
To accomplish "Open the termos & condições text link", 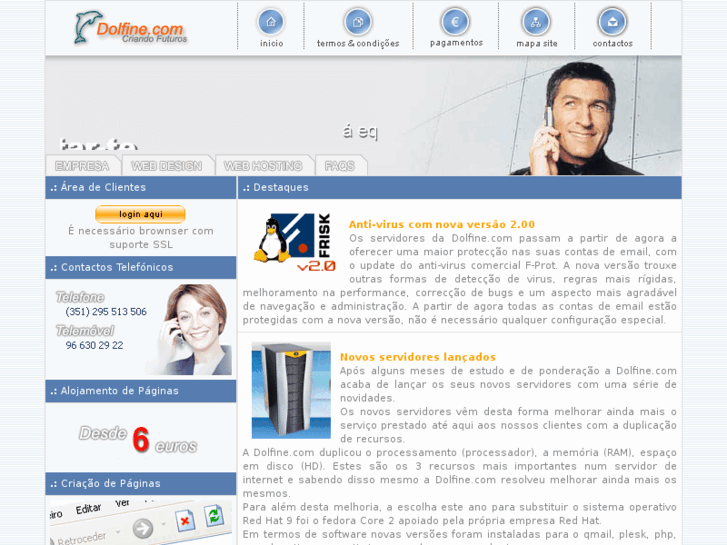I will (x=358, y=43).
